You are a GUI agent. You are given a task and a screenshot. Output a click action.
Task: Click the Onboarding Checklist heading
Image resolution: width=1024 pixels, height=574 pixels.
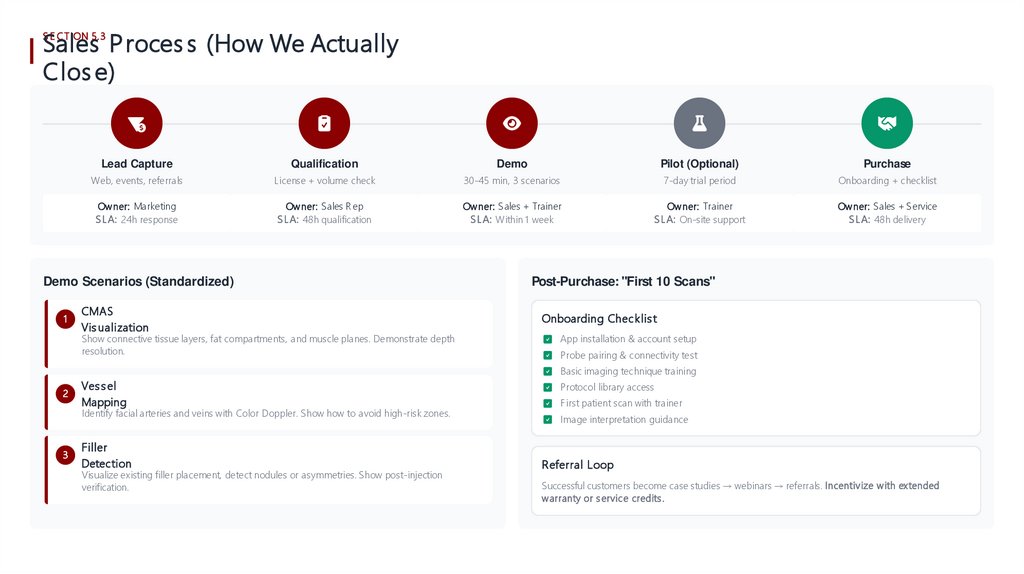click(x=599, y=319)
